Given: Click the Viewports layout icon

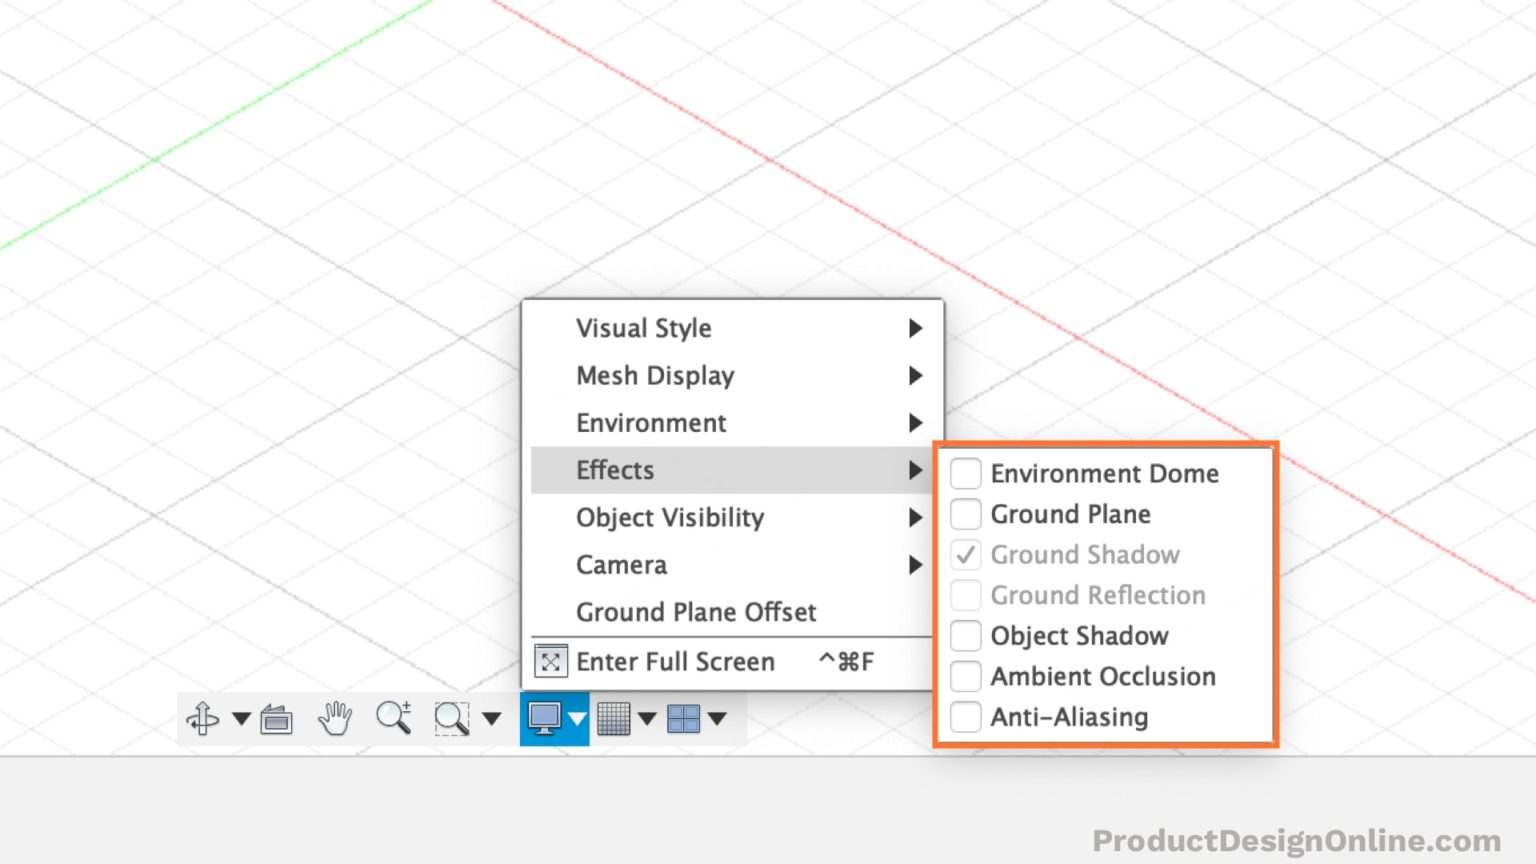Looking at the screenshot, I should coord(683,718).
